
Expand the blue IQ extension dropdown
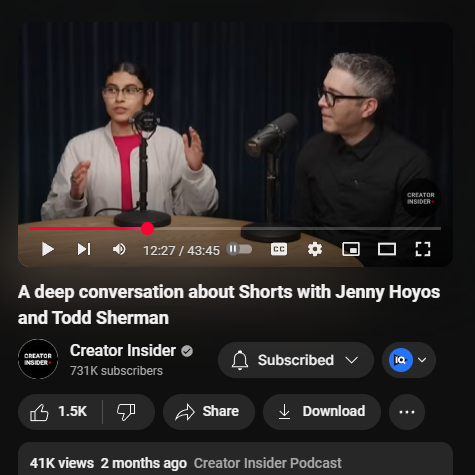point(409,360)
